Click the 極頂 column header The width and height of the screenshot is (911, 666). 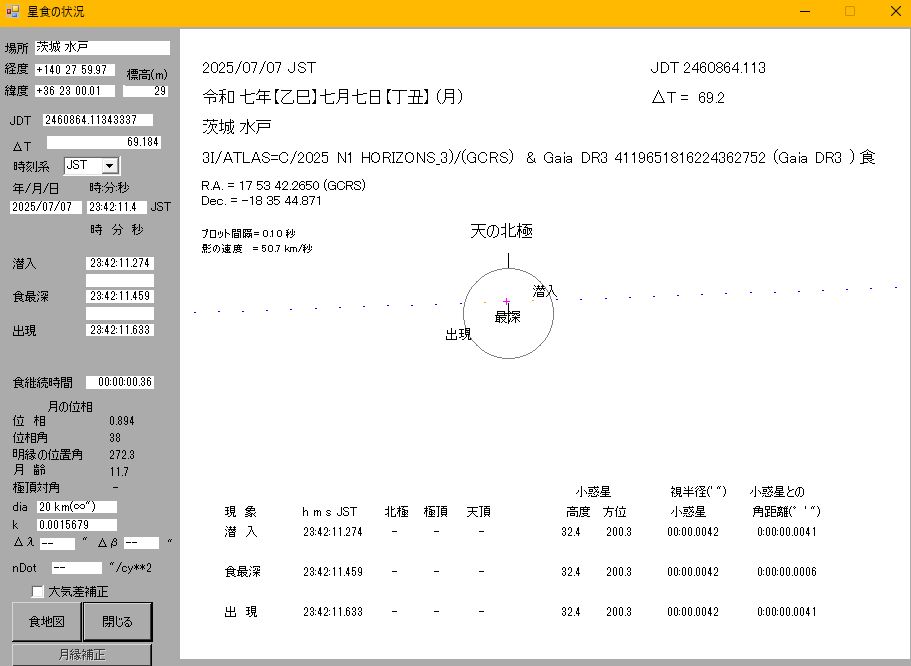coord(436,512)
